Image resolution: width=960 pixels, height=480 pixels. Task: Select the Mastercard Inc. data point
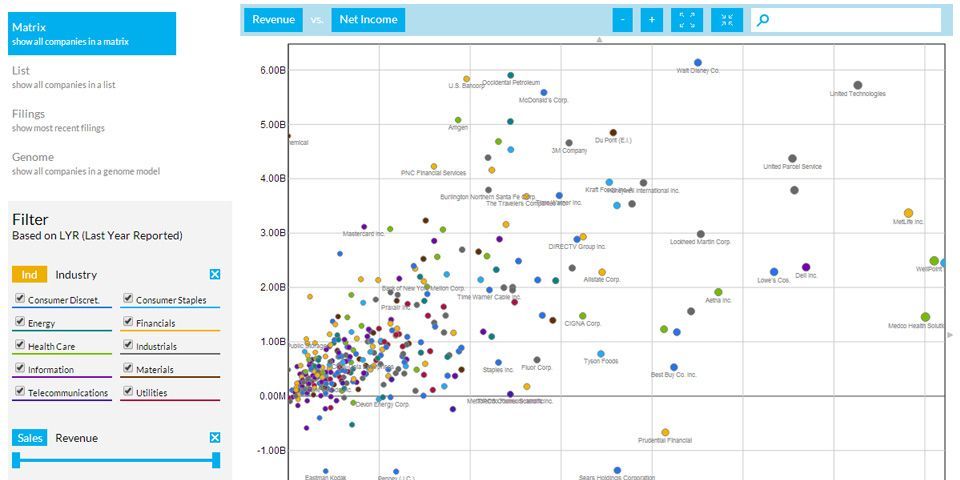point(364,227)
